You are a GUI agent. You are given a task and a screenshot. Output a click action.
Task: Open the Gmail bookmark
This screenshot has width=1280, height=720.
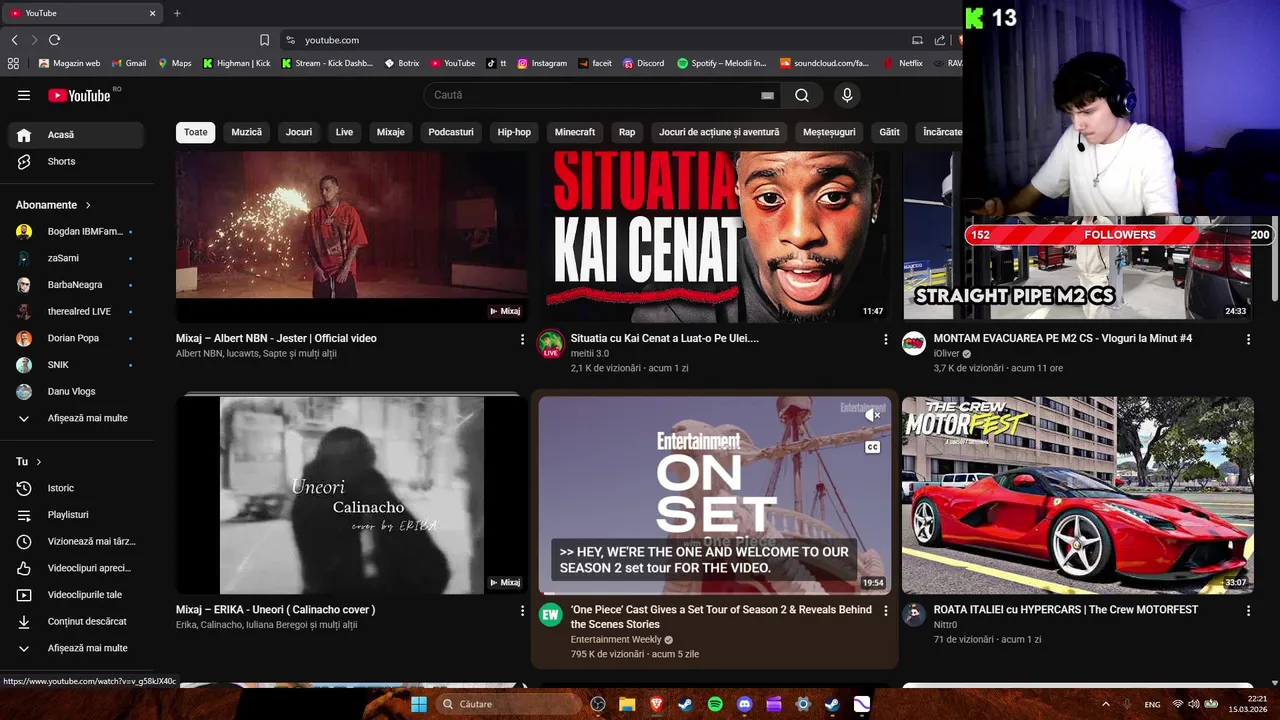pyautogui.click(x=128, y=63)
